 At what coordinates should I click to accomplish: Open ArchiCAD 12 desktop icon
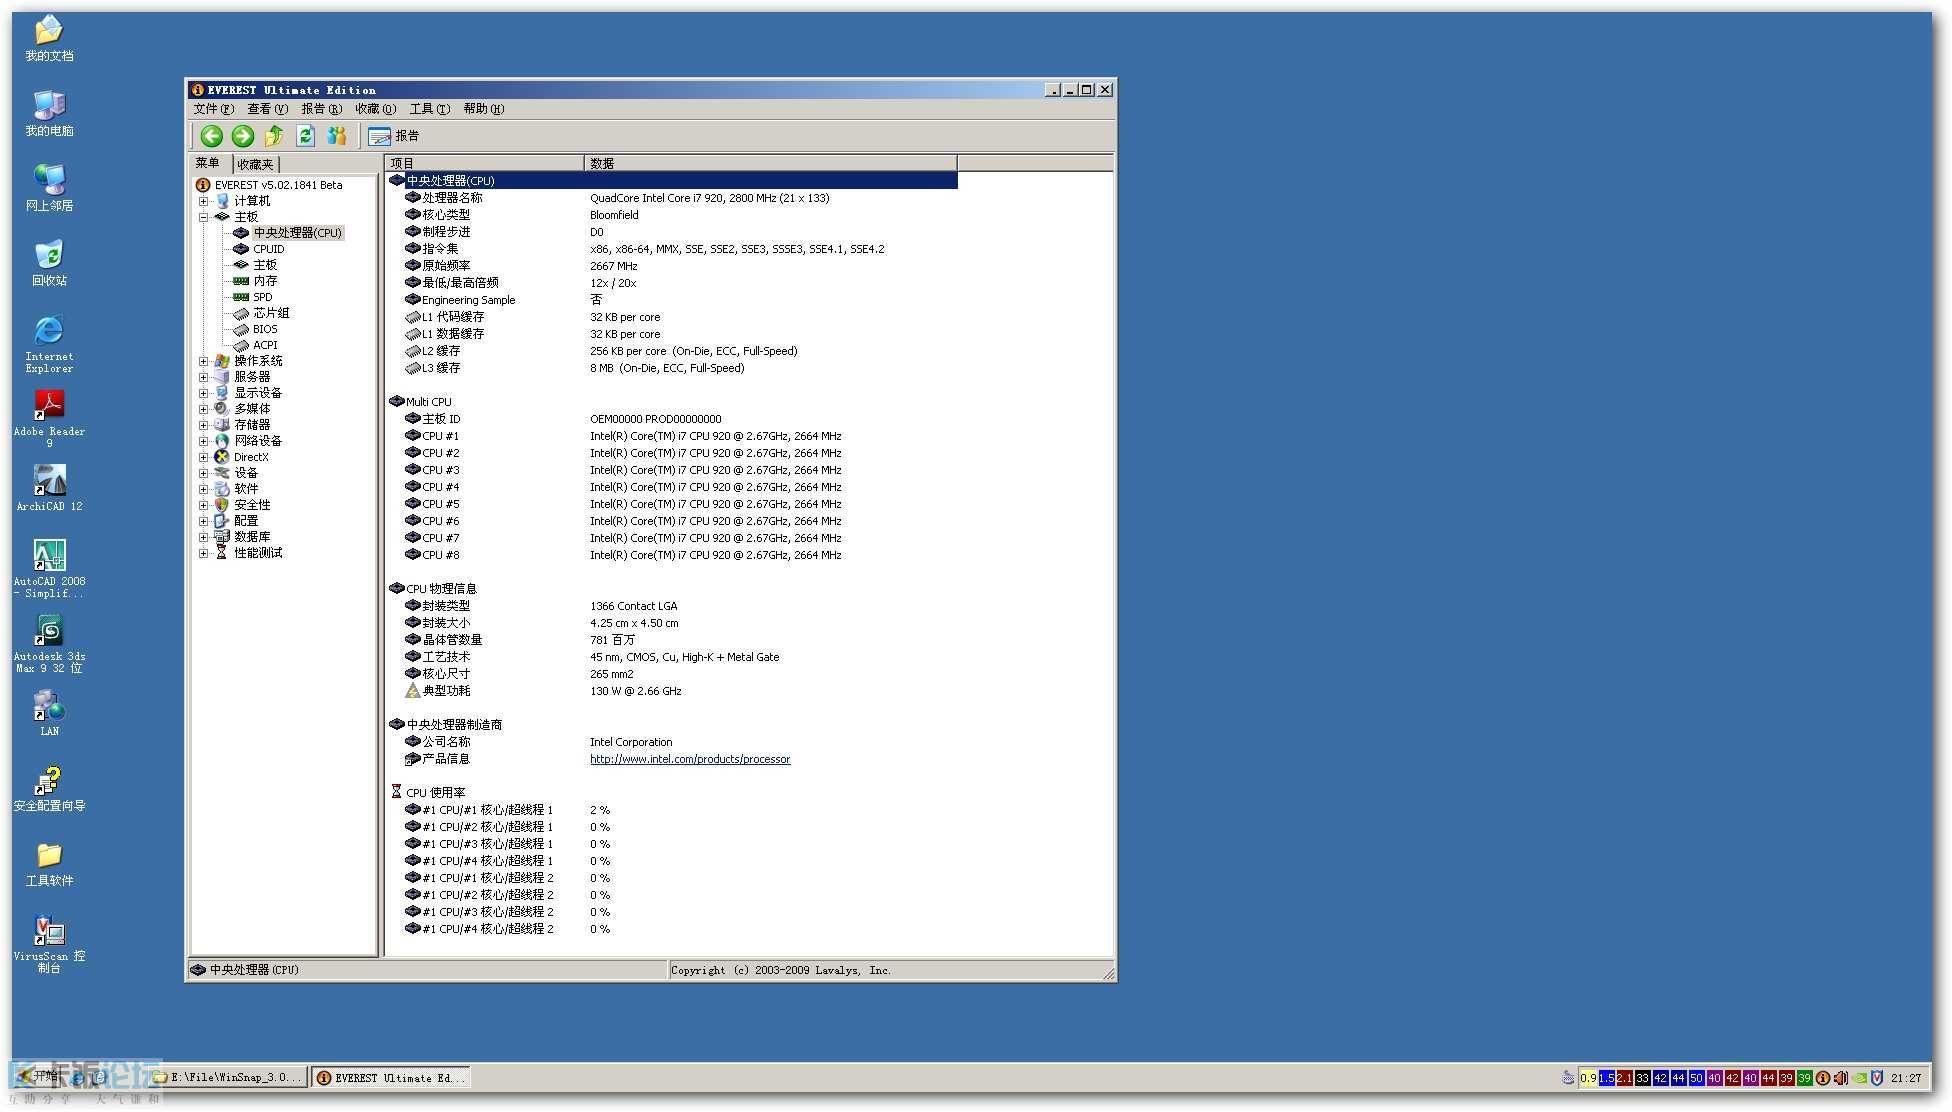pos(49,489)
